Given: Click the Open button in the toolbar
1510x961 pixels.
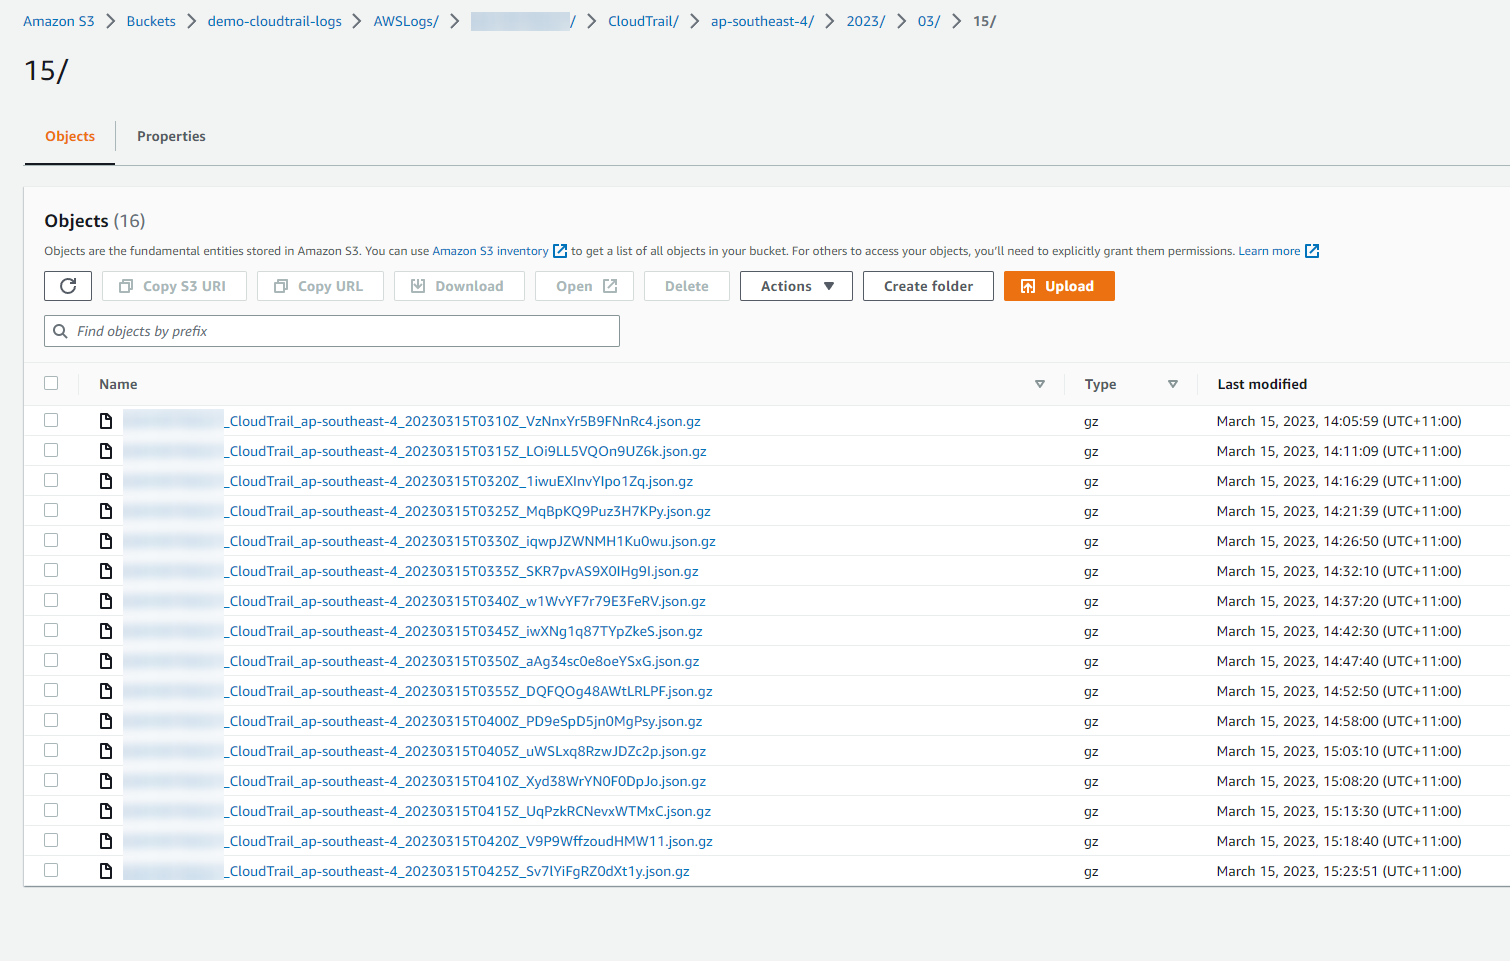Looking at the screenshot, I should [584, 286].
